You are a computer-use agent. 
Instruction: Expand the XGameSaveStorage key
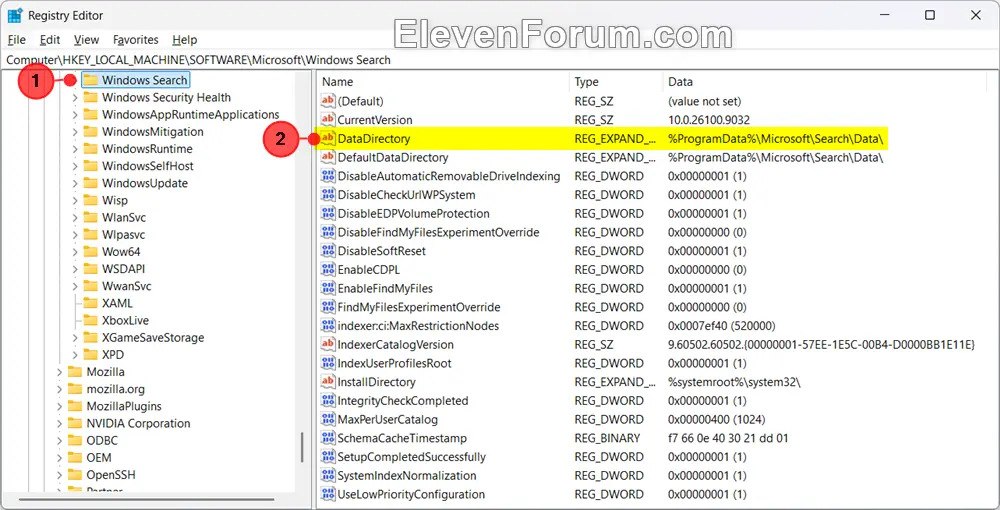coord(75,338)
